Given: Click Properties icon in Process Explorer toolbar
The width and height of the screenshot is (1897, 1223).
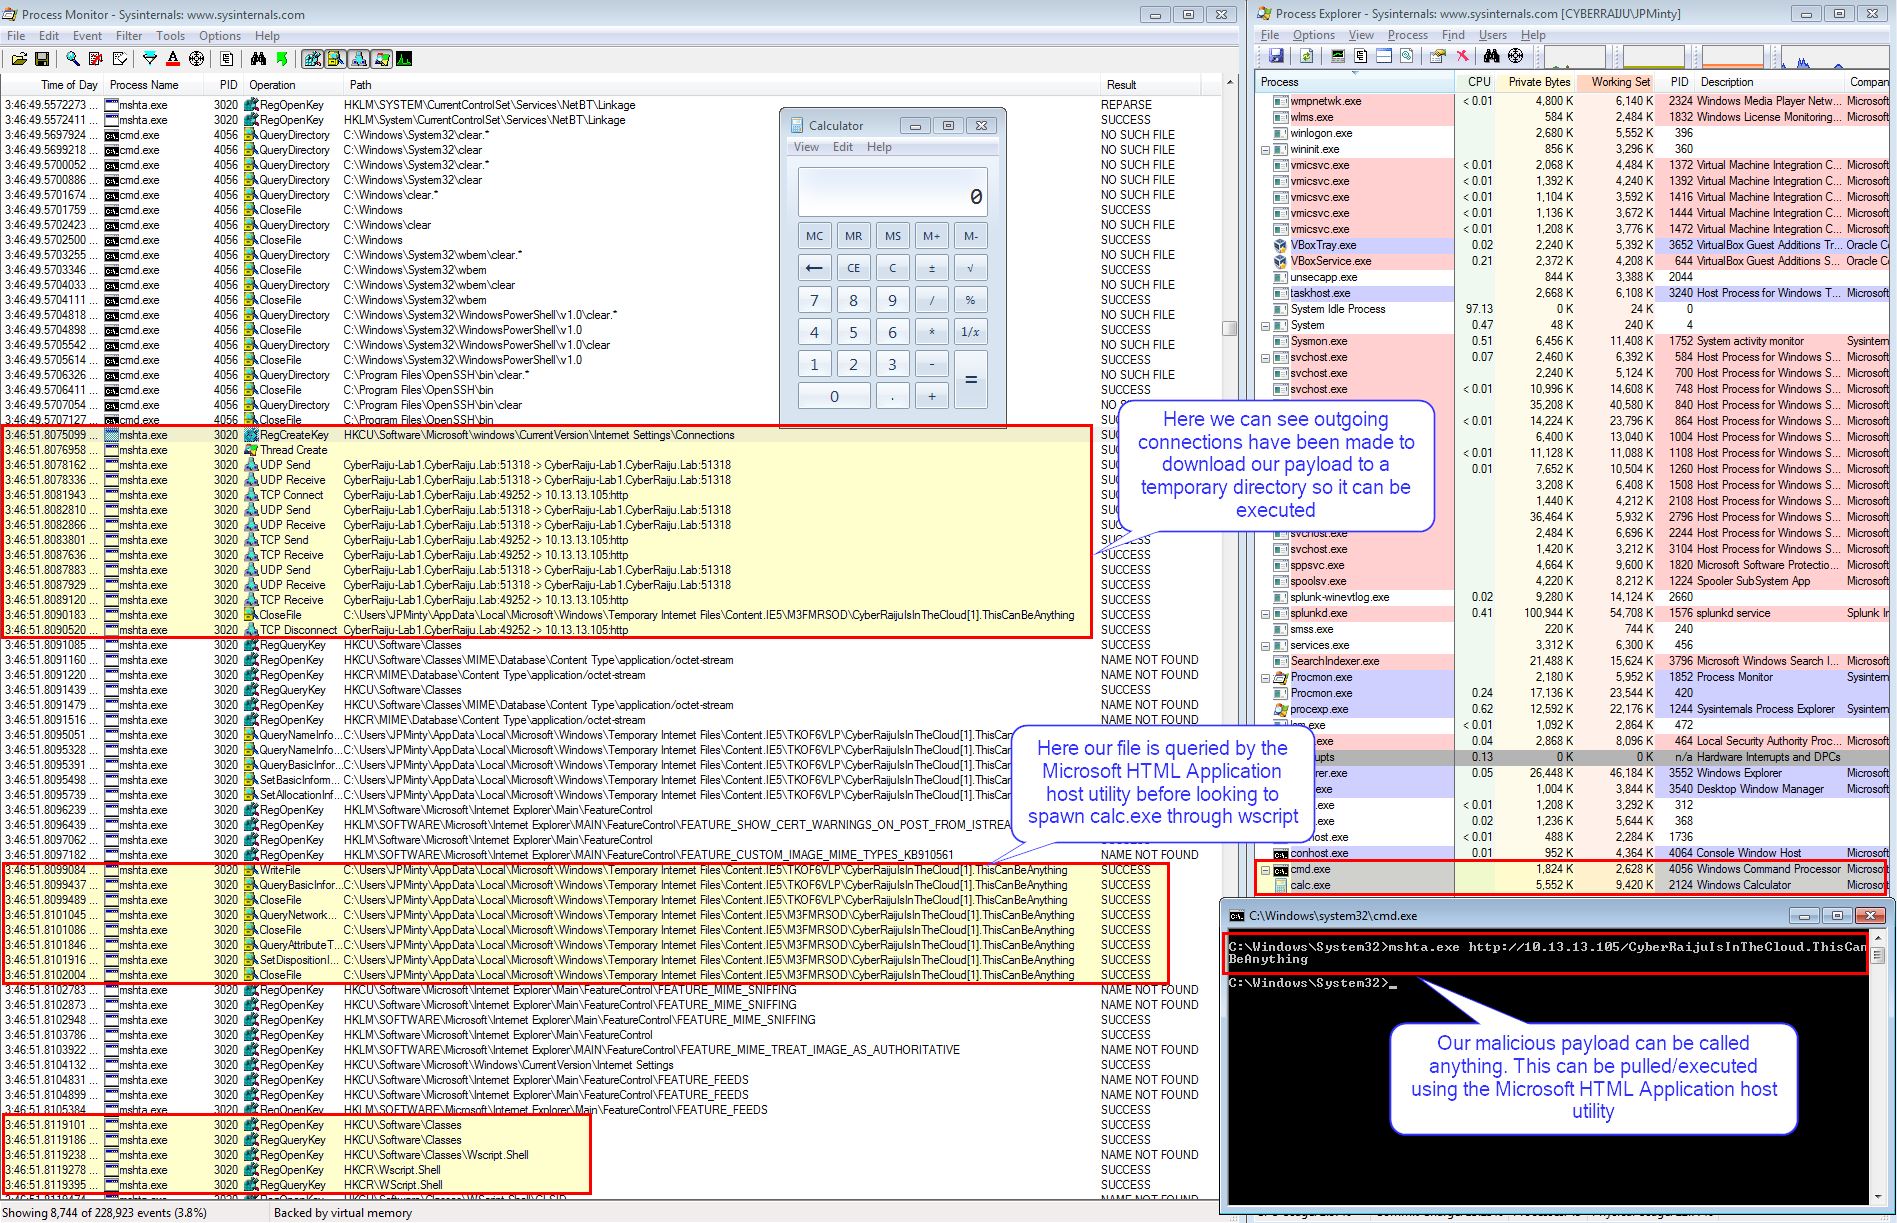Looking at the screenshot, I should (x=1438, y=56).
